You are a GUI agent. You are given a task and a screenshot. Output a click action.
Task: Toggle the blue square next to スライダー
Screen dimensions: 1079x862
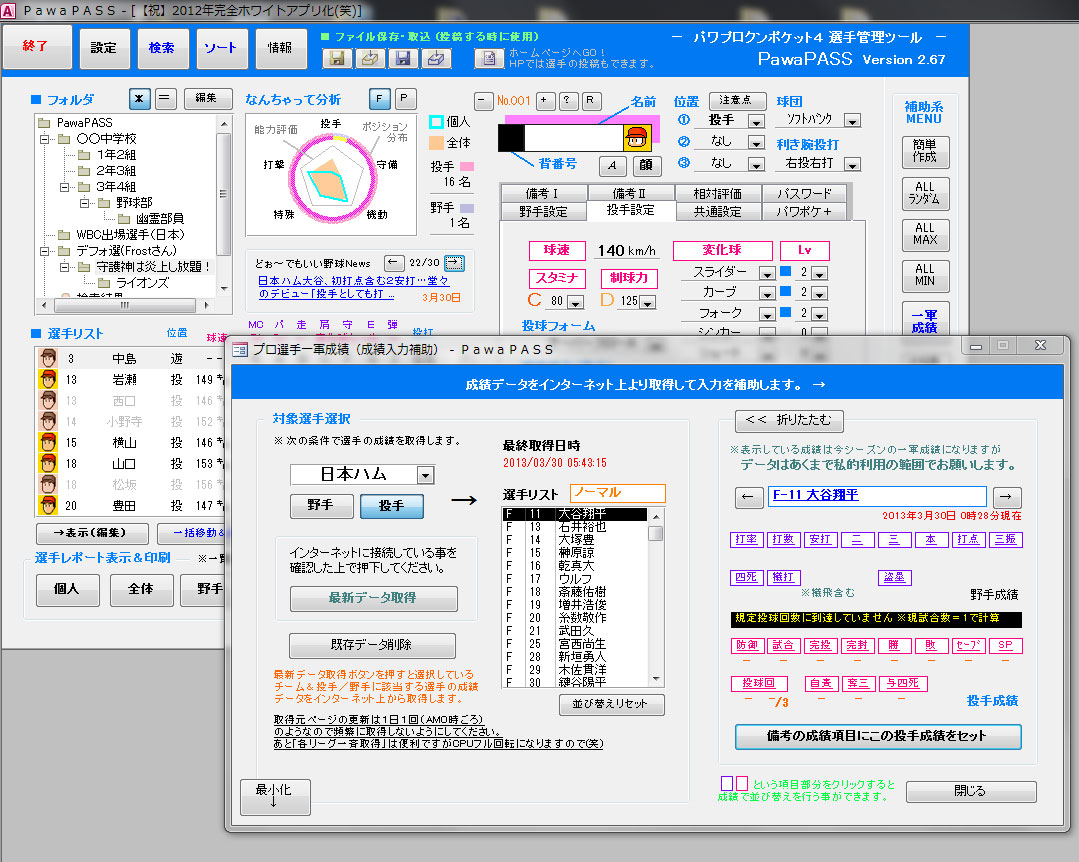pyautogui.click(x=785, y=271)
